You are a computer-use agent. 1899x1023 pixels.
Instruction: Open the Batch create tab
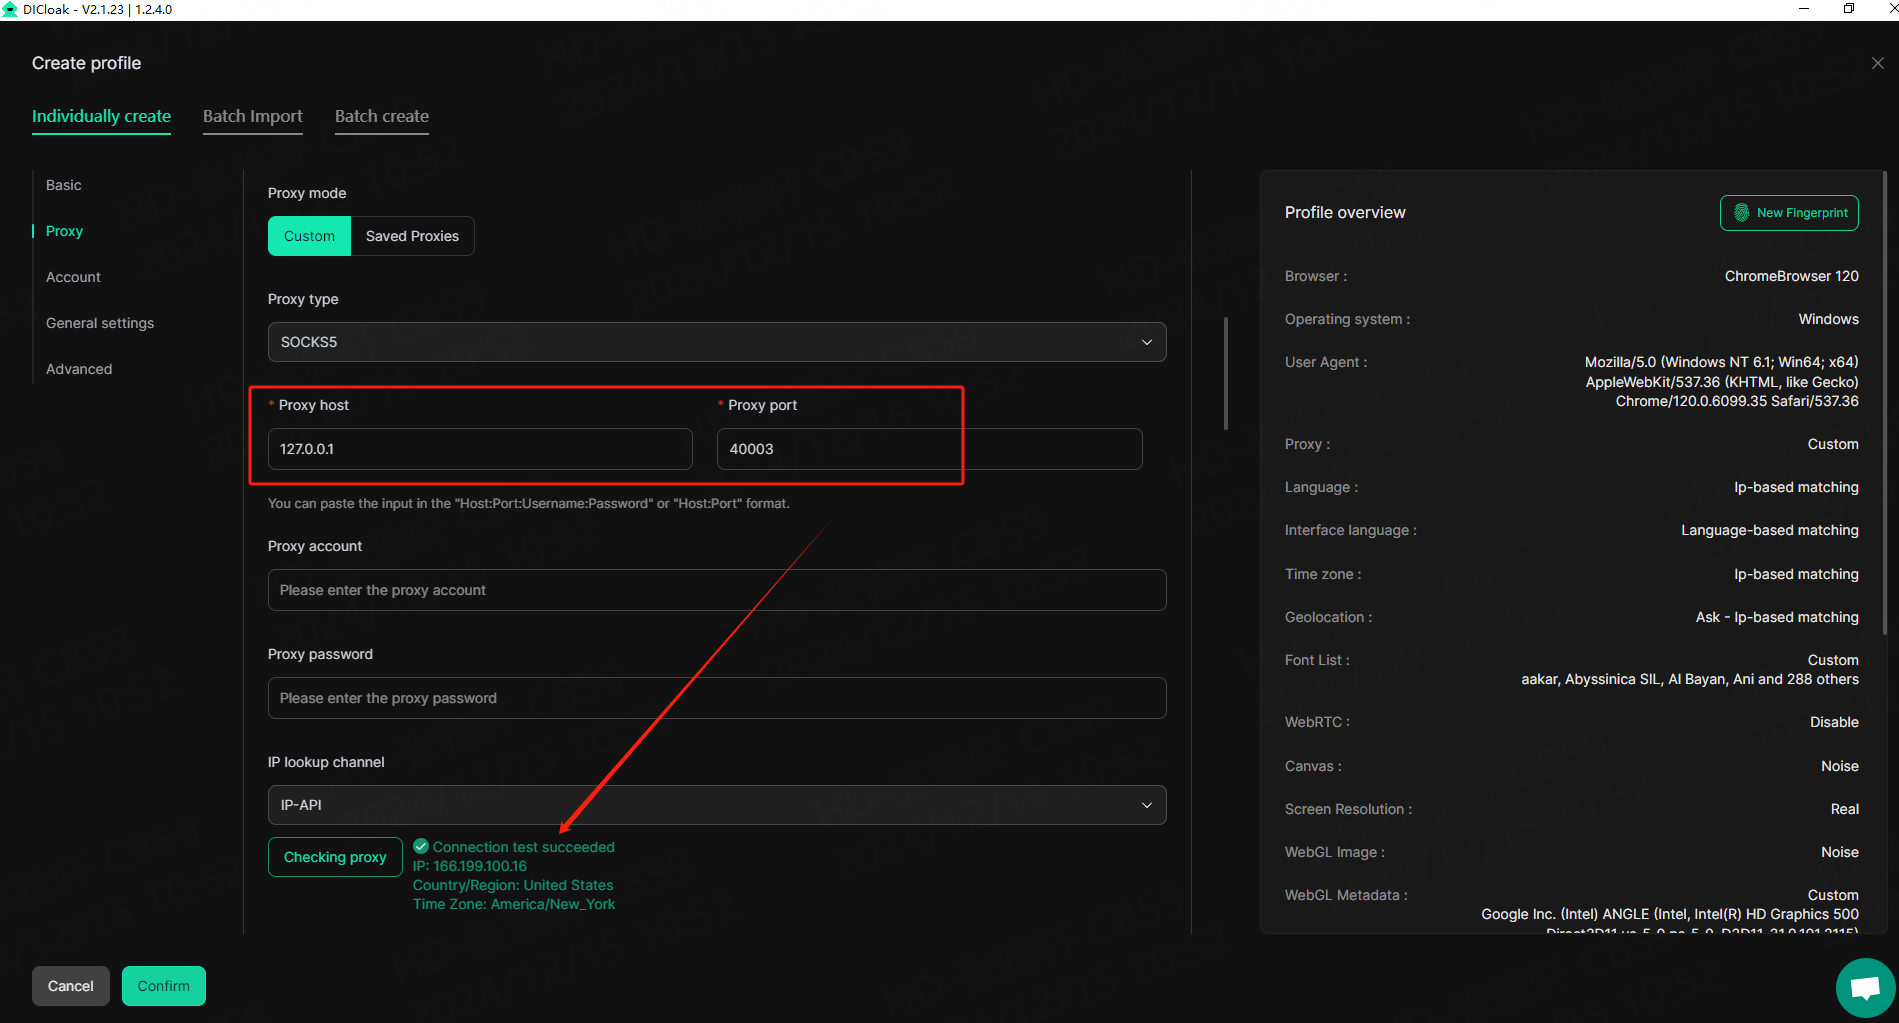[x=381, y=116]
